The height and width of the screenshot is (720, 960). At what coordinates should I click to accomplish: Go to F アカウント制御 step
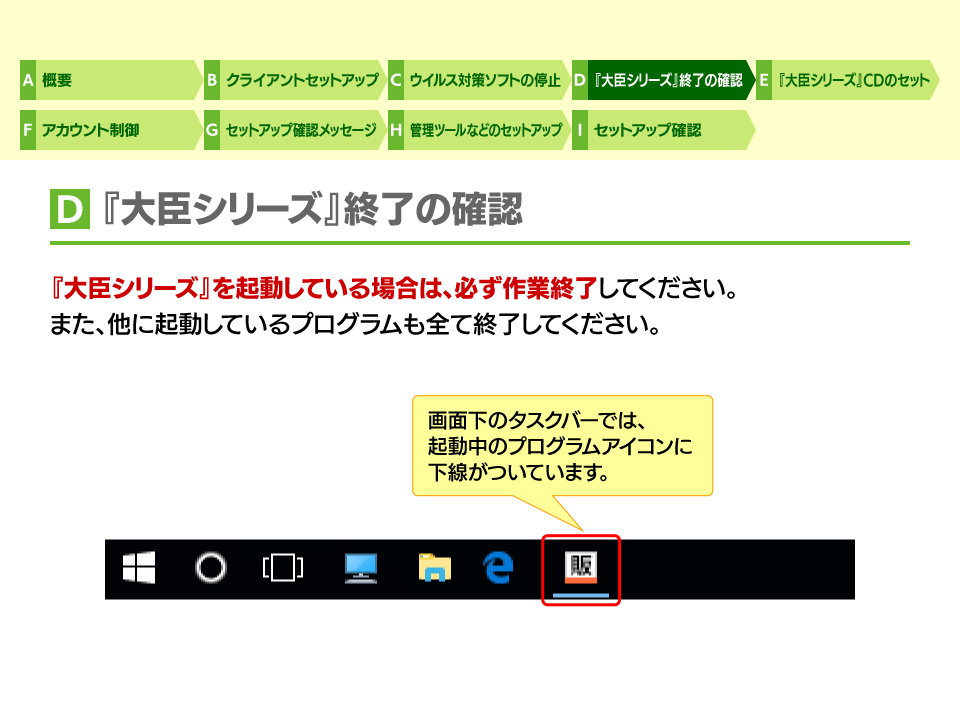click(111, 130)
